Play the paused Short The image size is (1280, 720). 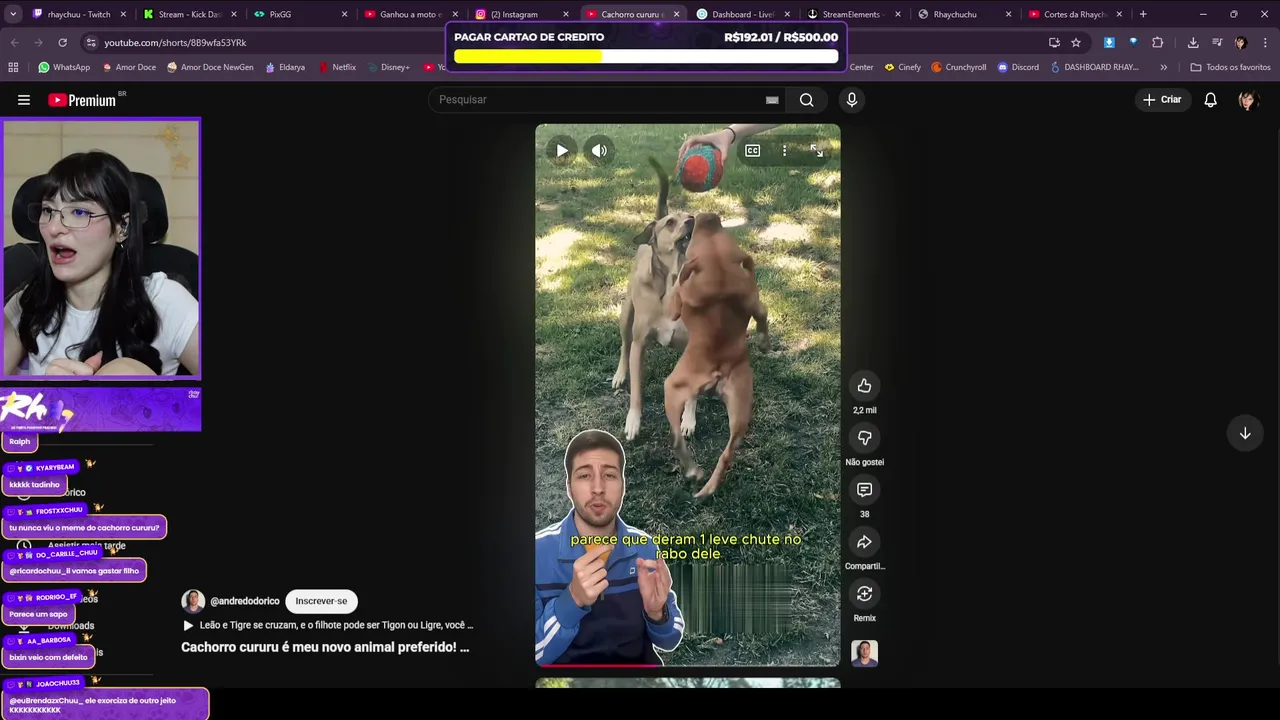[x=562, y=151]
